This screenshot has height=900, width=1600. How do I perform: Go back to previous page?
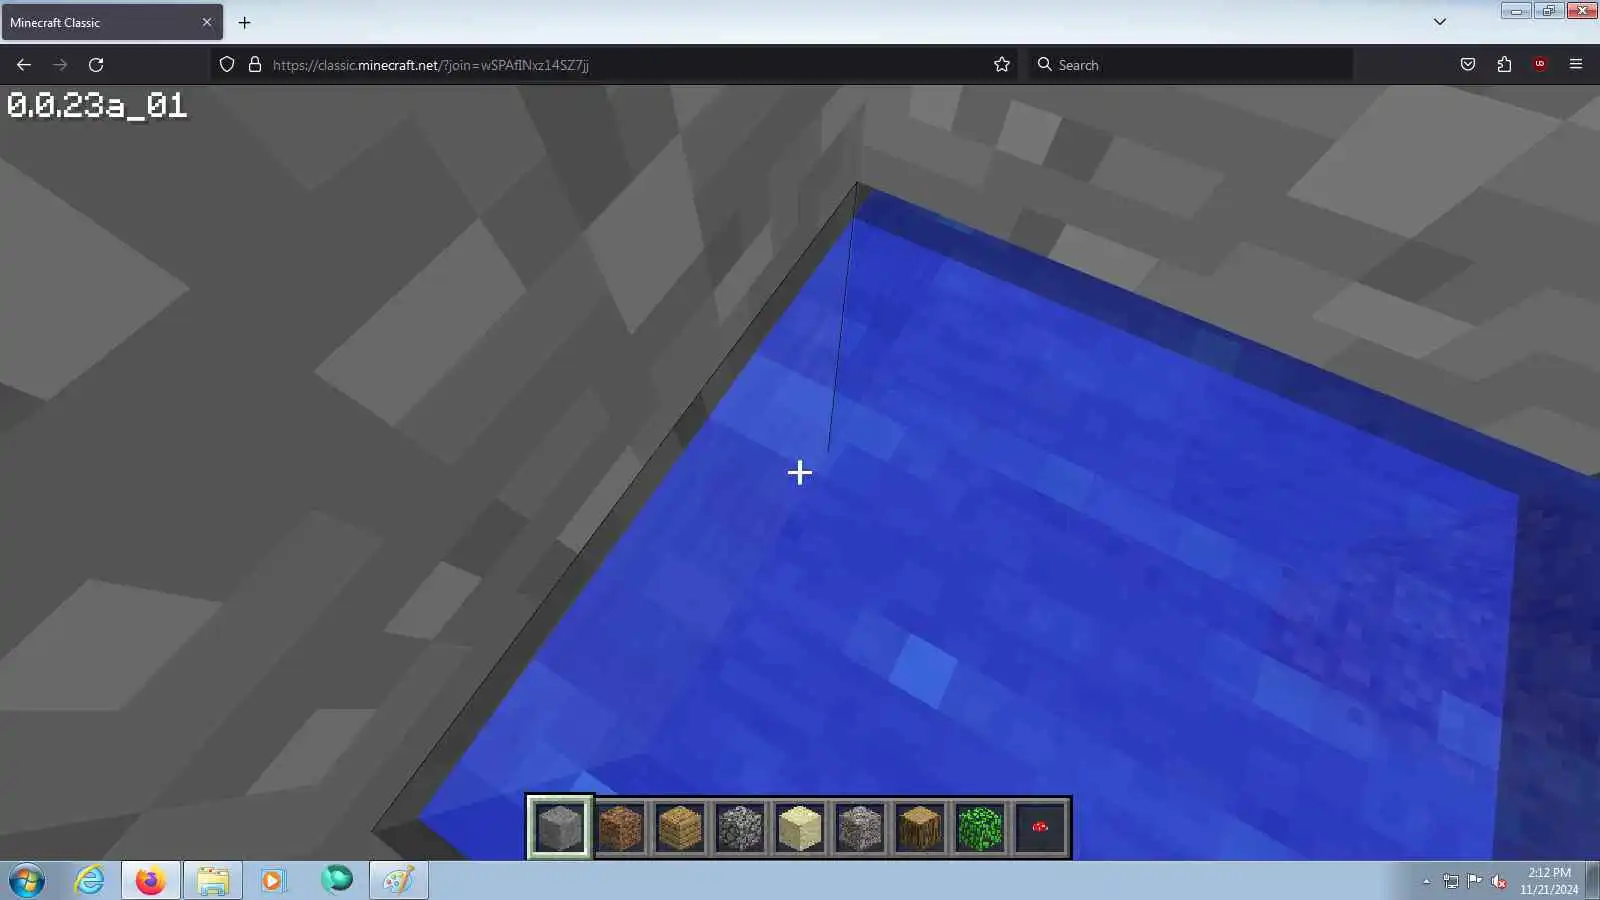click(24, 65)
